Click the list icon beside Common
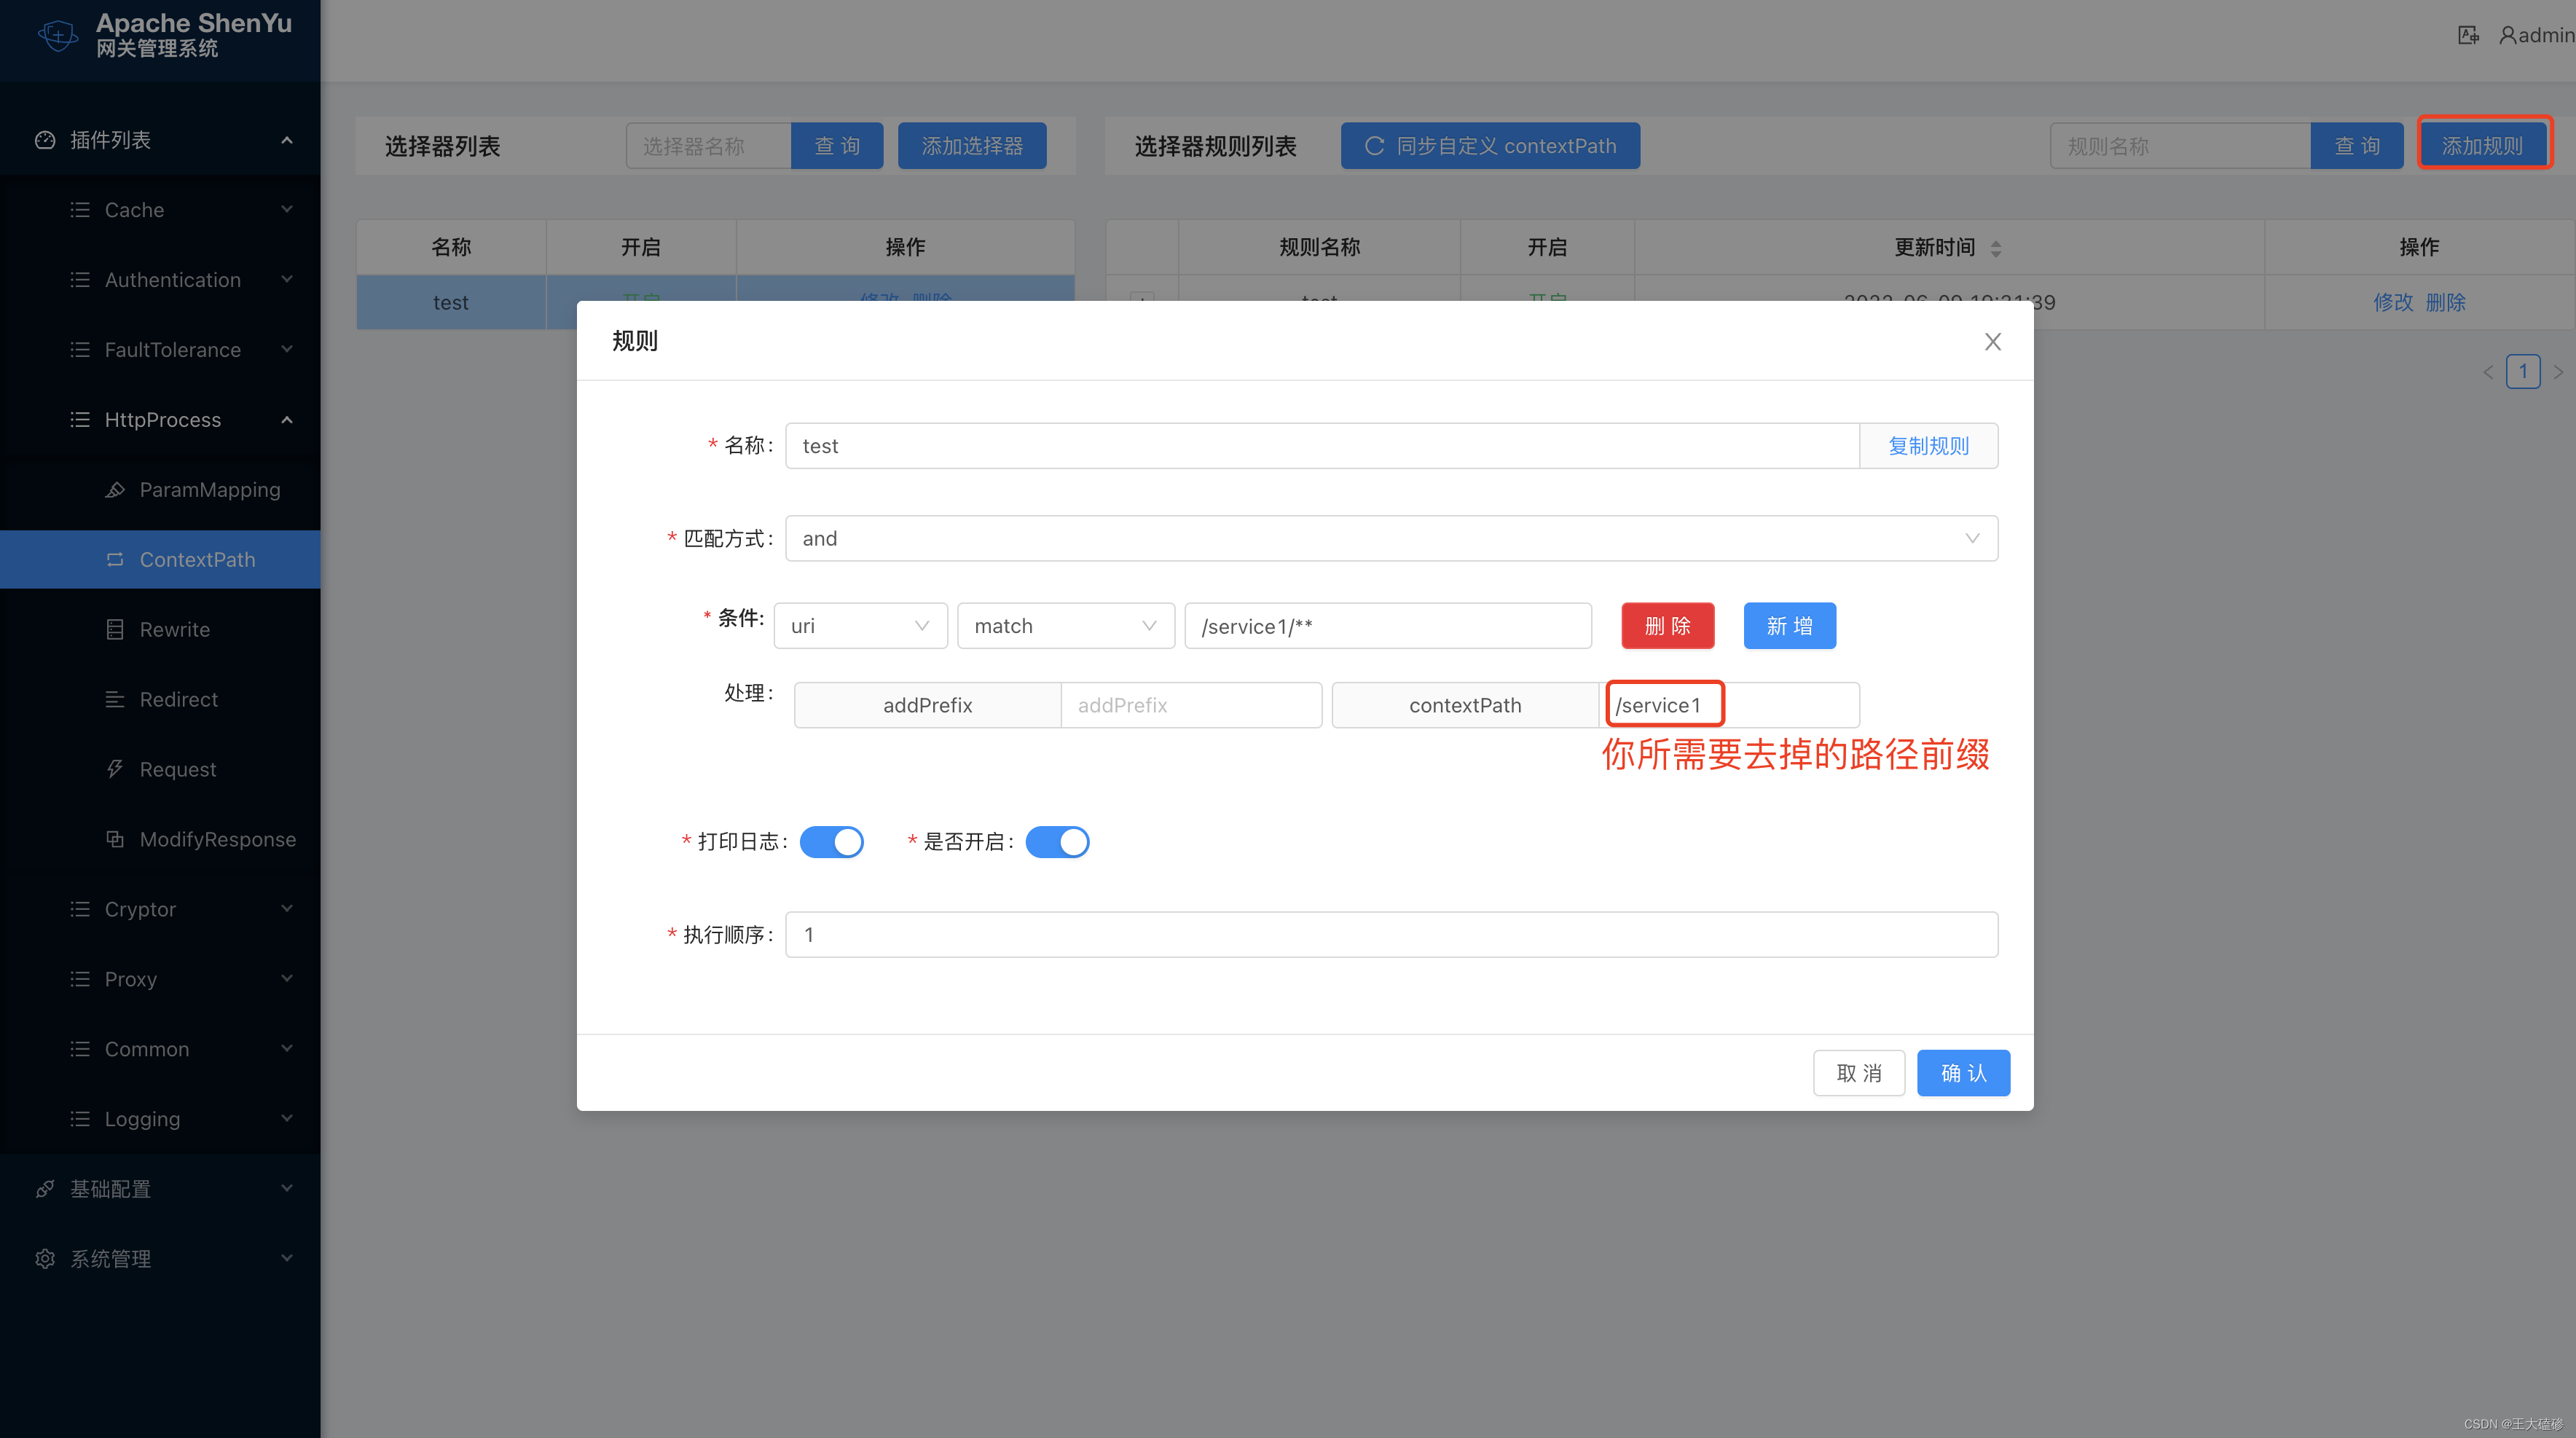The image size is (2576, 1438). click(x=80, y=1049)
